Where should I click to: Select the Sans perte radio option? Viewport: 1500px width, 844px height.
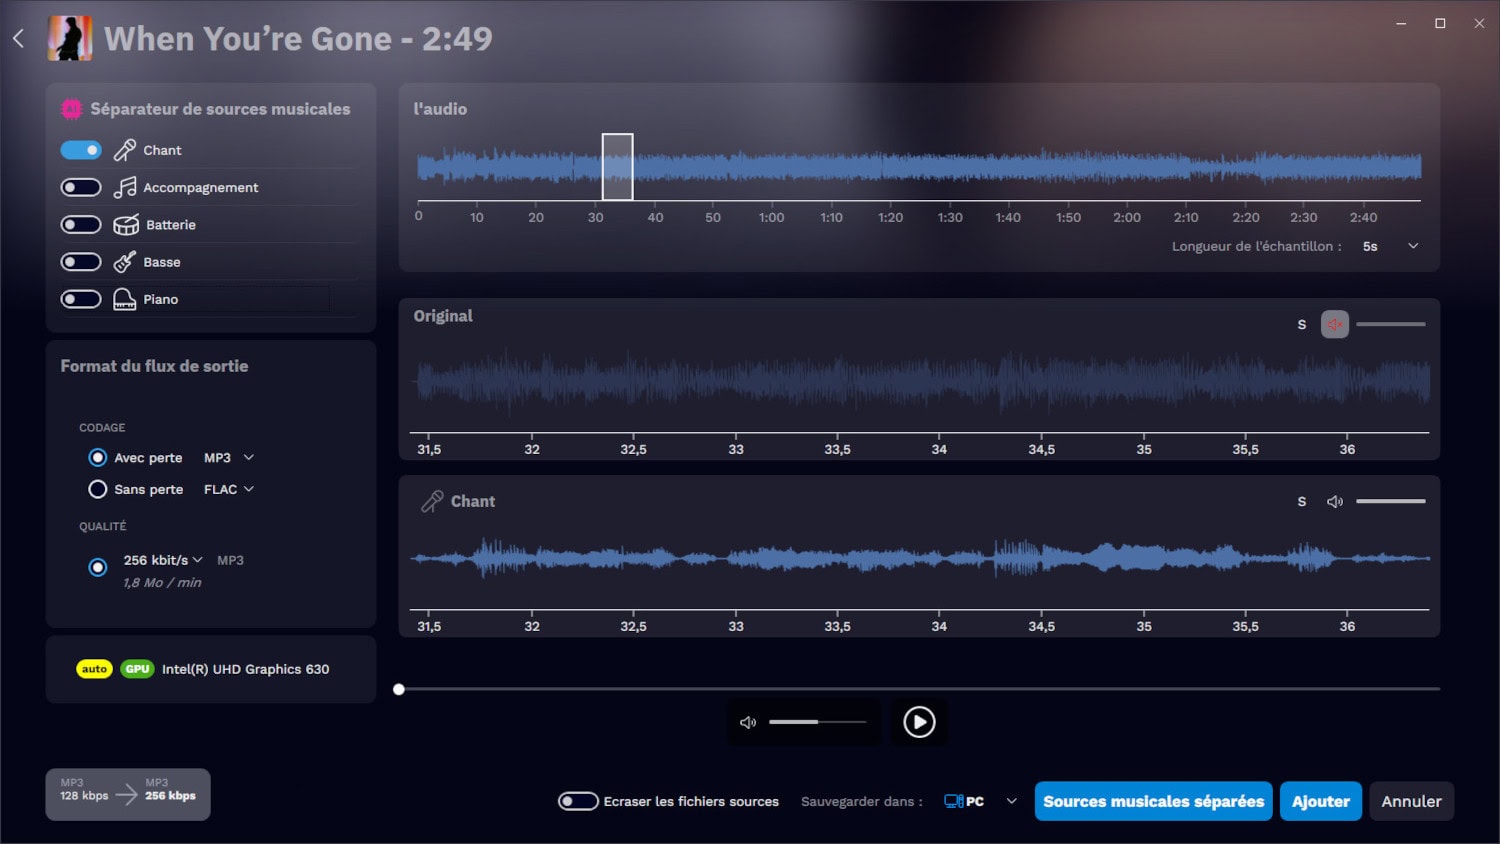(98, 489)
